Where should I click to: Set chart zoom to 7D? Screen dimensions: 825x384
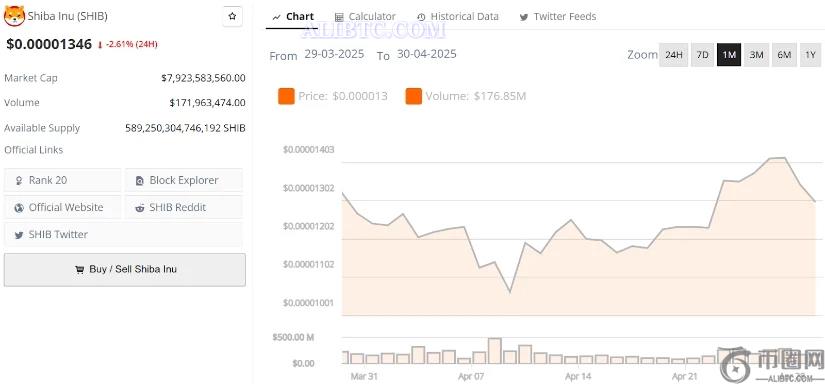(702, 55)
